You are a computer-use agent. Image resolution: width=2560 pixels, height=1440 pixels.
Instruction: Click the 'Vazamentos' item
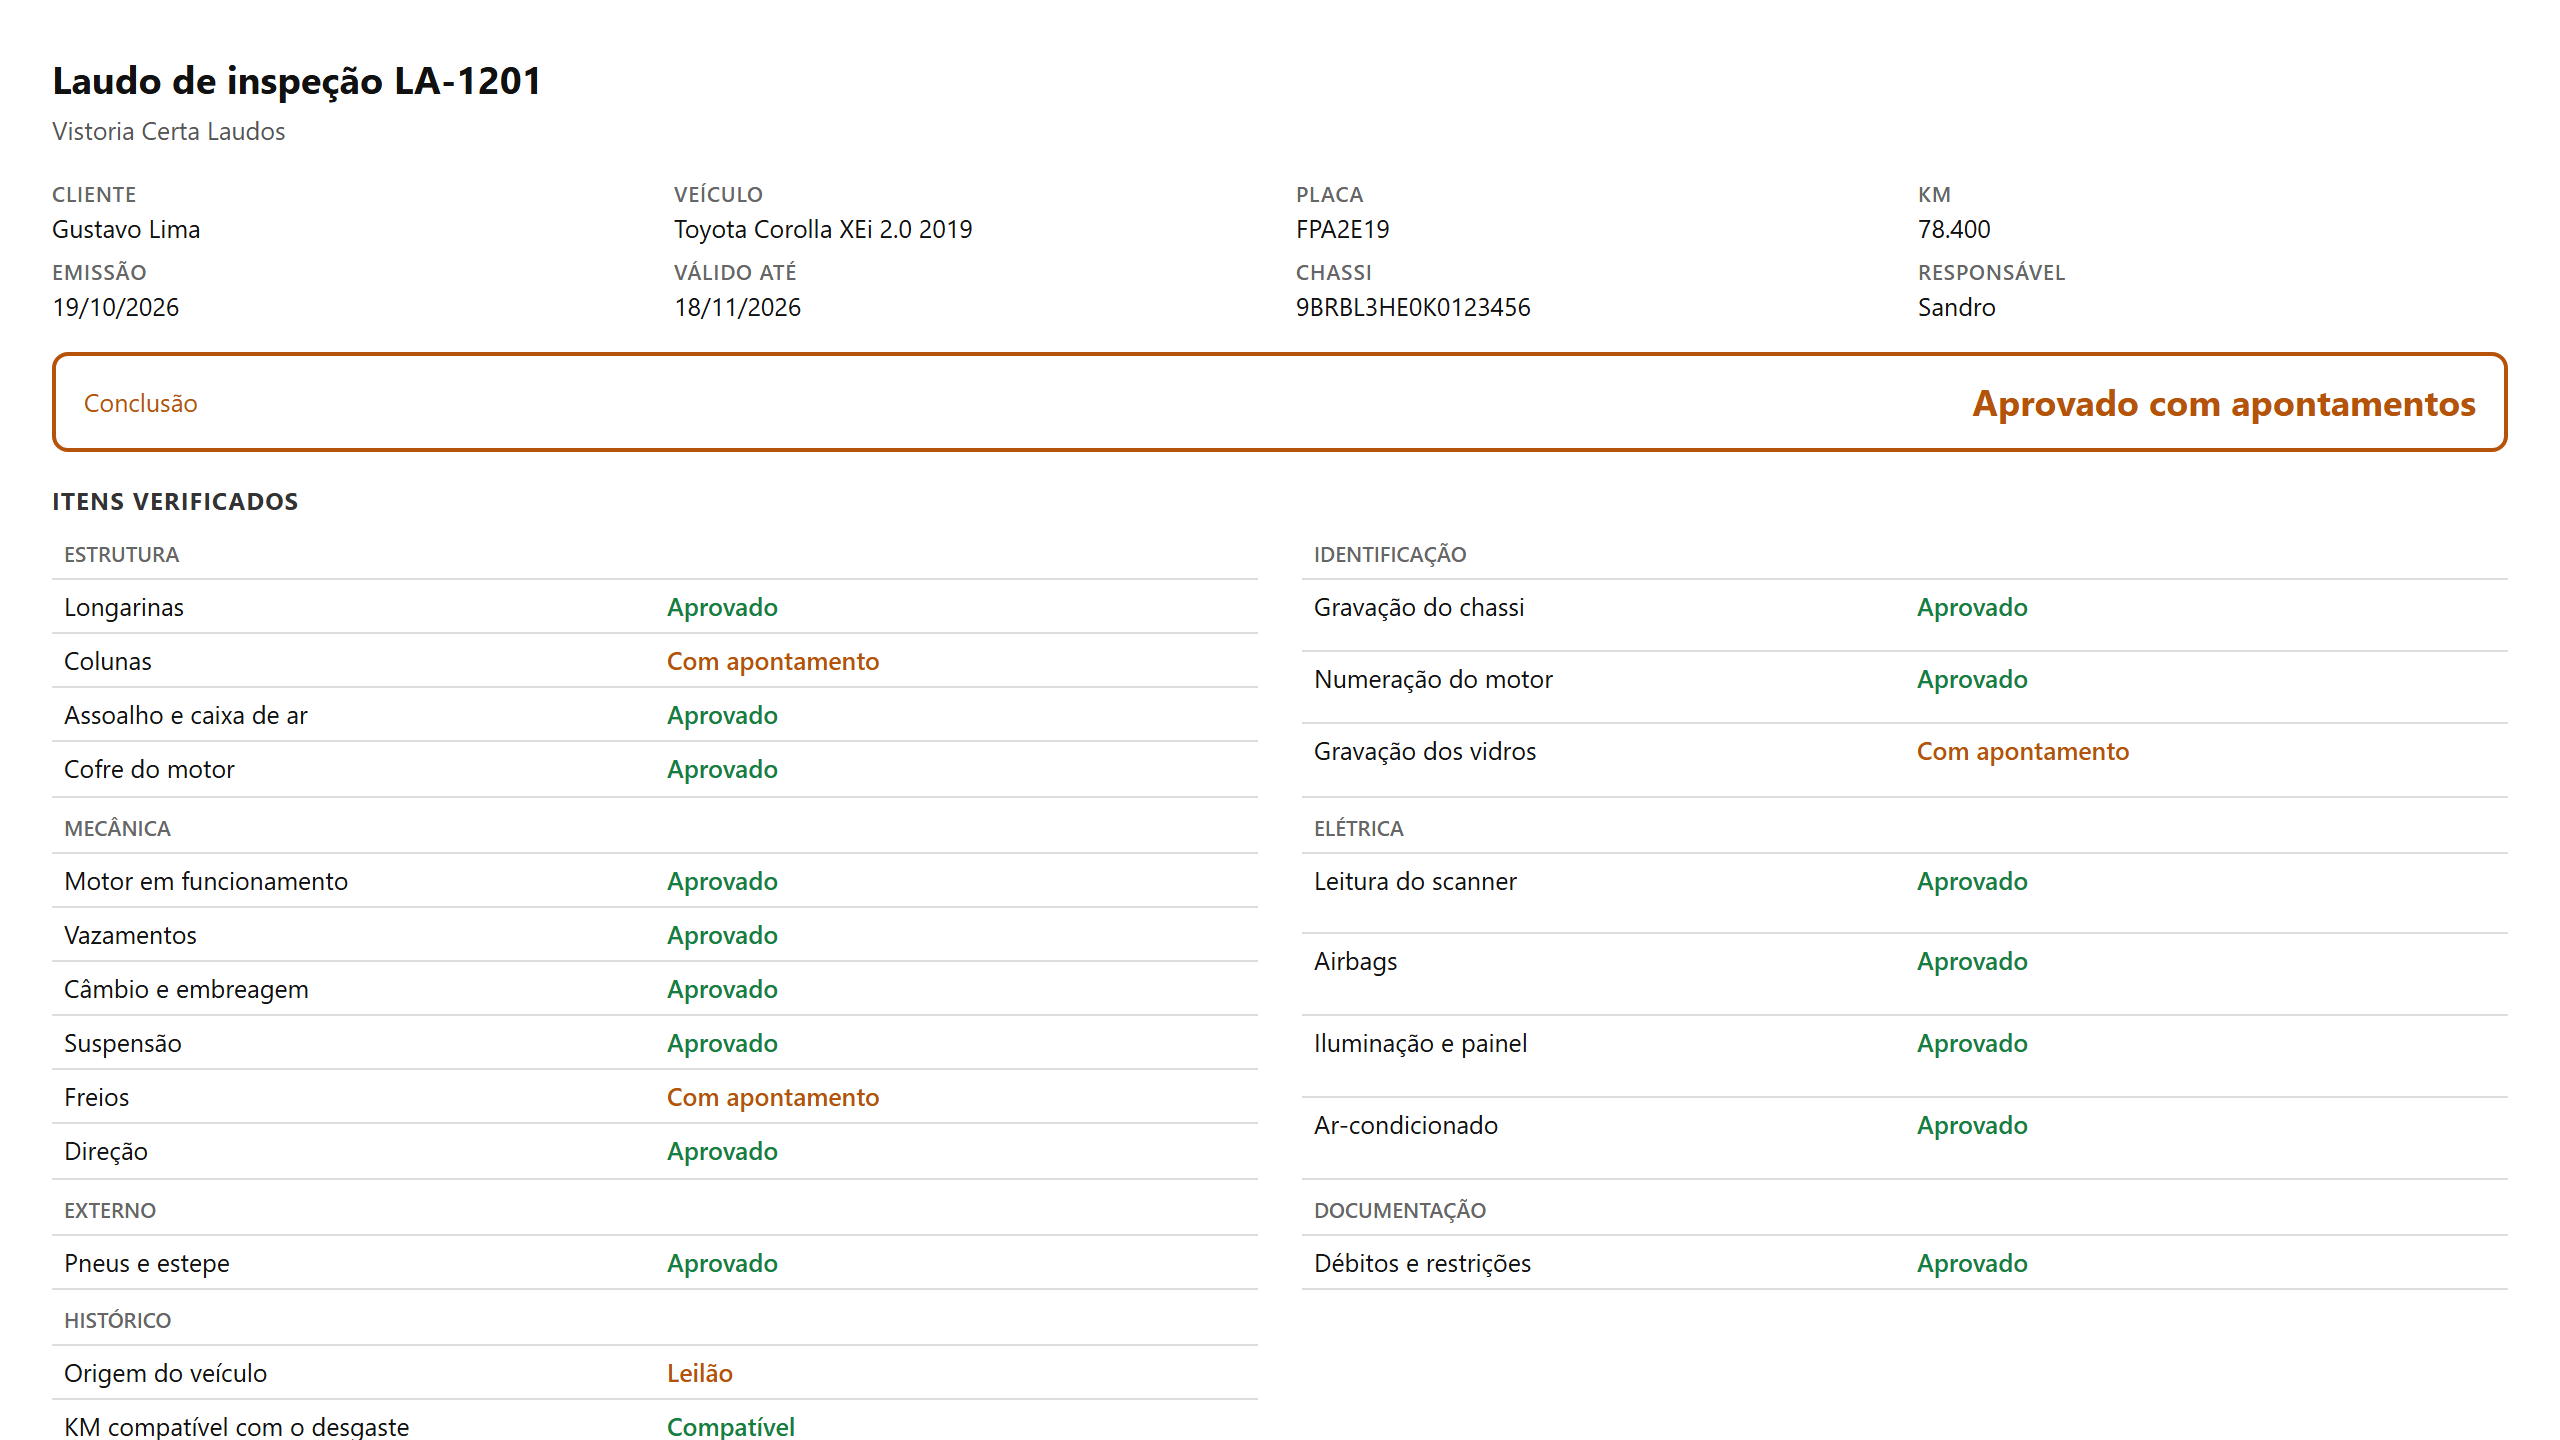131,935
